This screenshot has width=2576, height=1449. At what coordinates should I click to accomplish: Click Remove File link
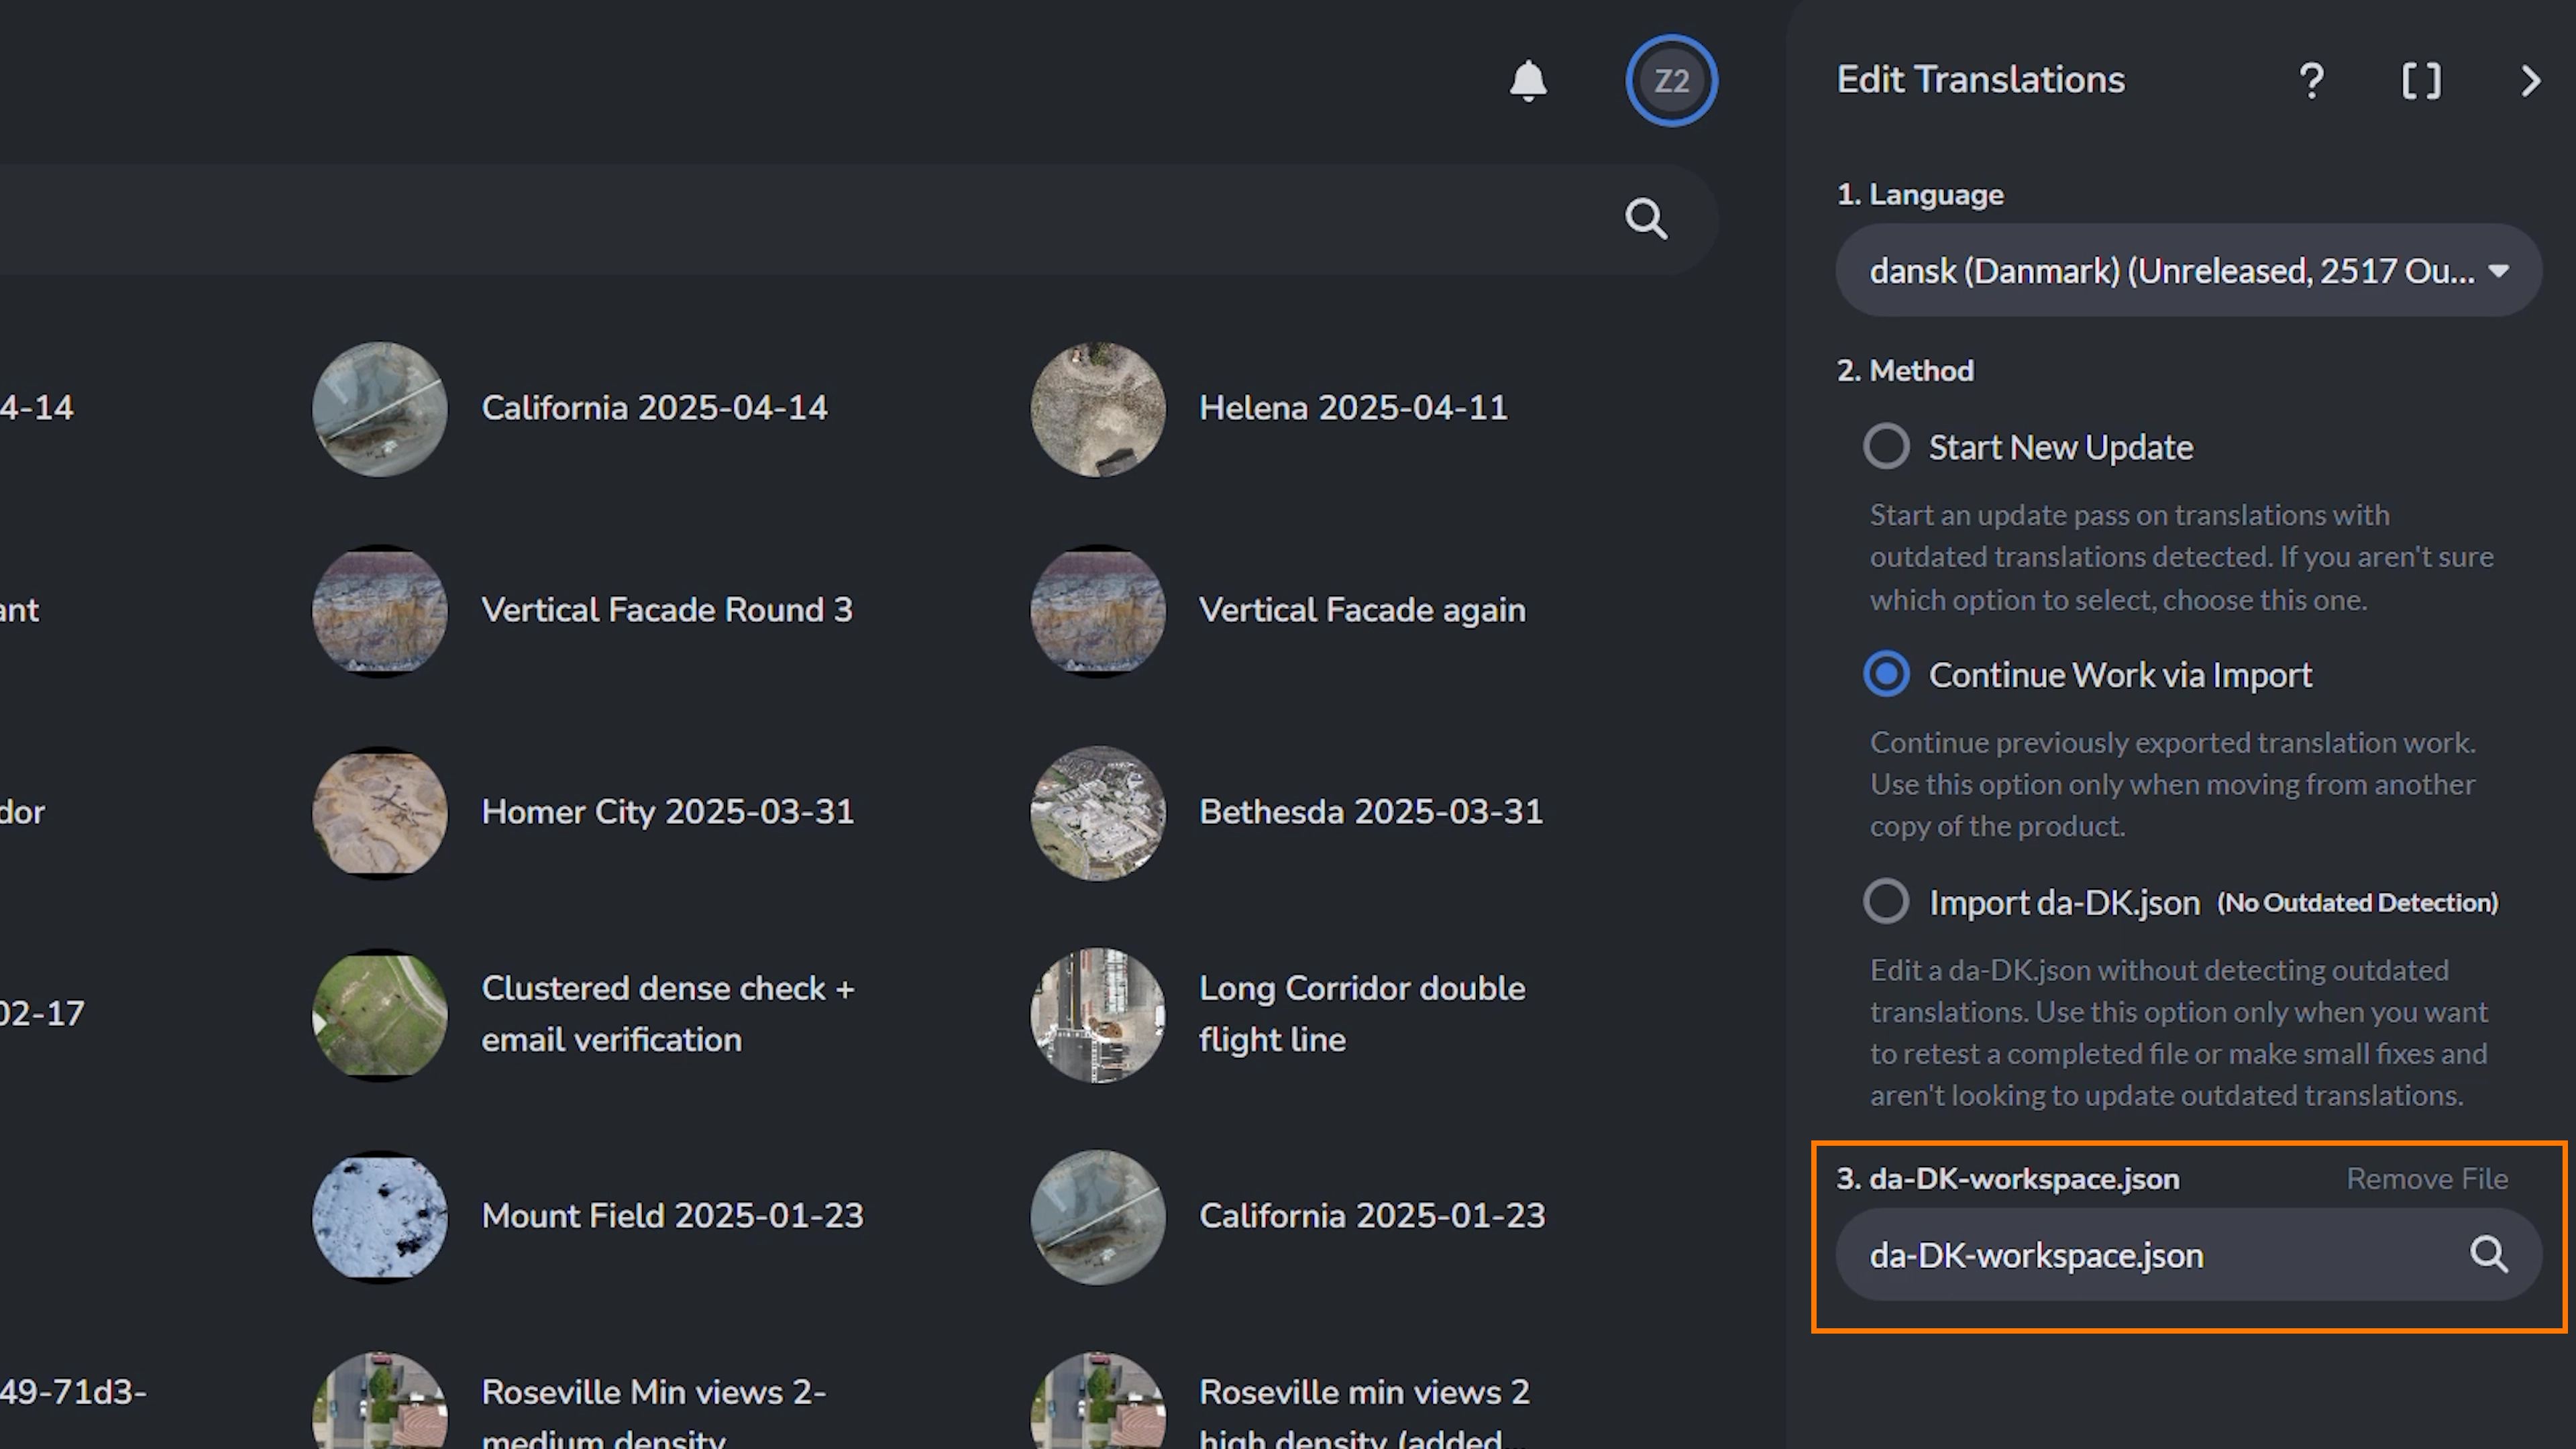coord(2426,1179)
